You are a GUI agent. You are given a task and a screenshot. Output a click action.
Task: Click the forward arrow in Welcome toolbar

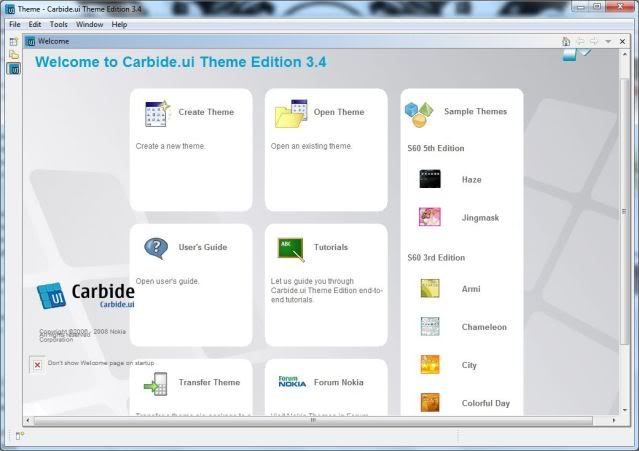coord(594,41)
